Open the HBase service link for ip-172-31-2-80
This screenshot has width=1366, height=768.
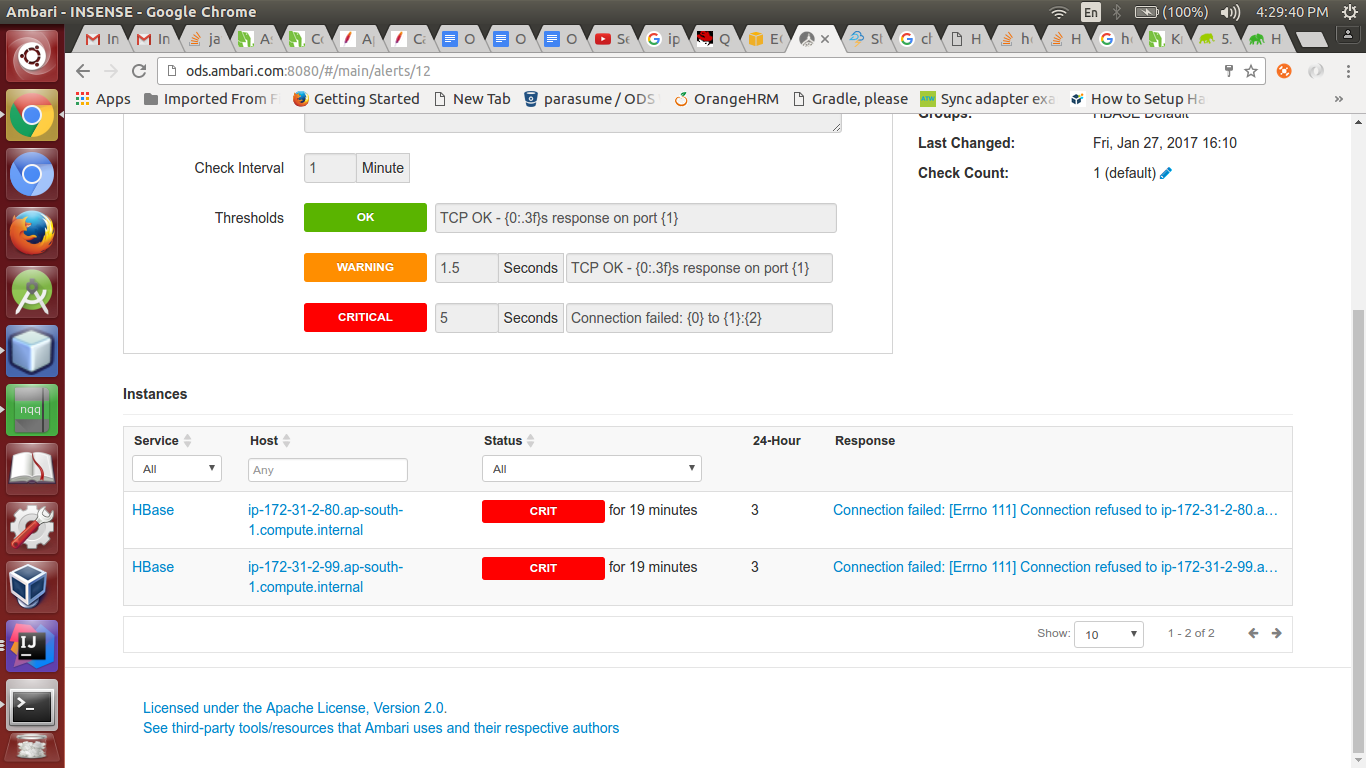[153, 510]
